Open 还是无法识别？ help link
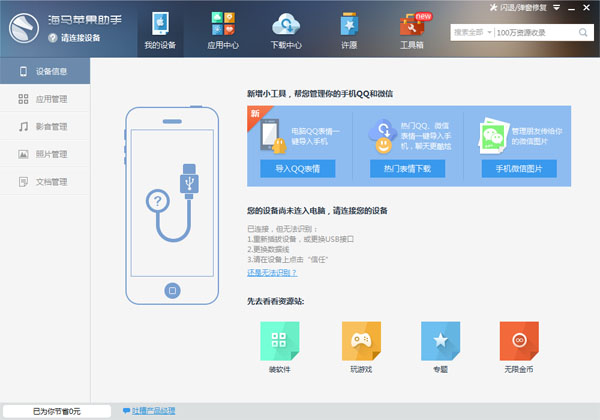This screenshot has width=600, height=420. coord(272,272)
